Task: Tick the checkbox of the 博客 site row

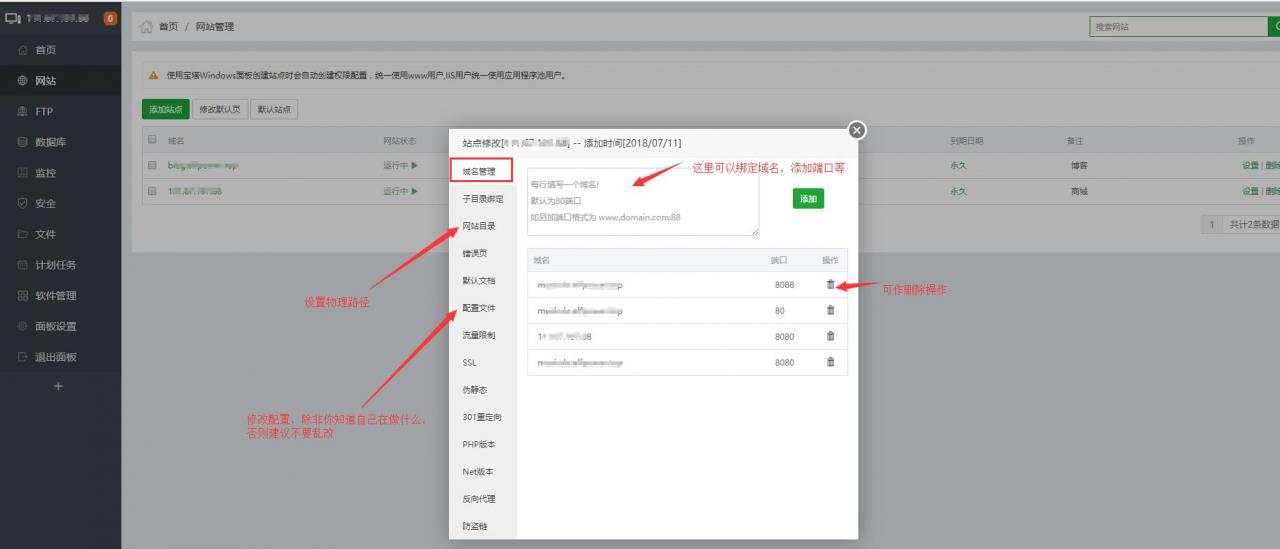Action: tap(153, 165)
